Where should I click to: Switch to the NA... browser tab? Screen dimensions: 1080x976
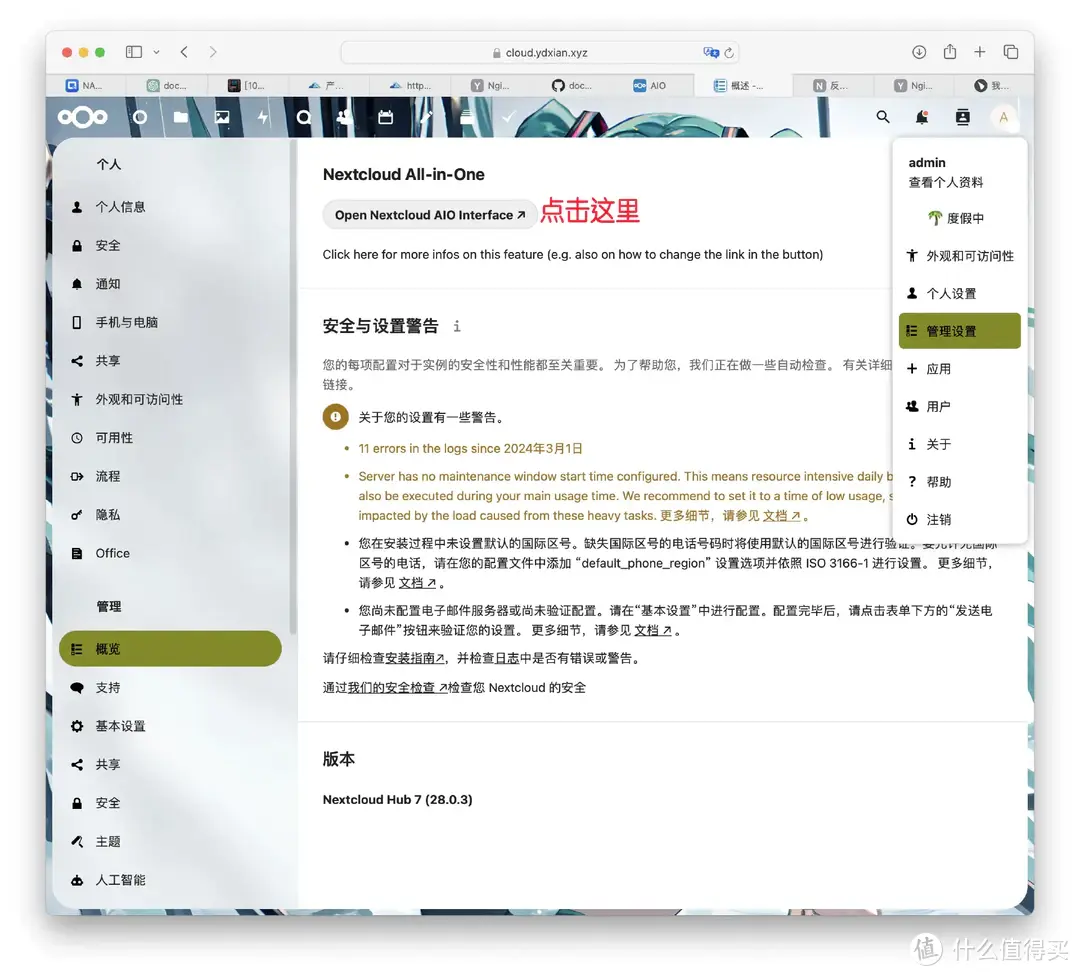84,85
